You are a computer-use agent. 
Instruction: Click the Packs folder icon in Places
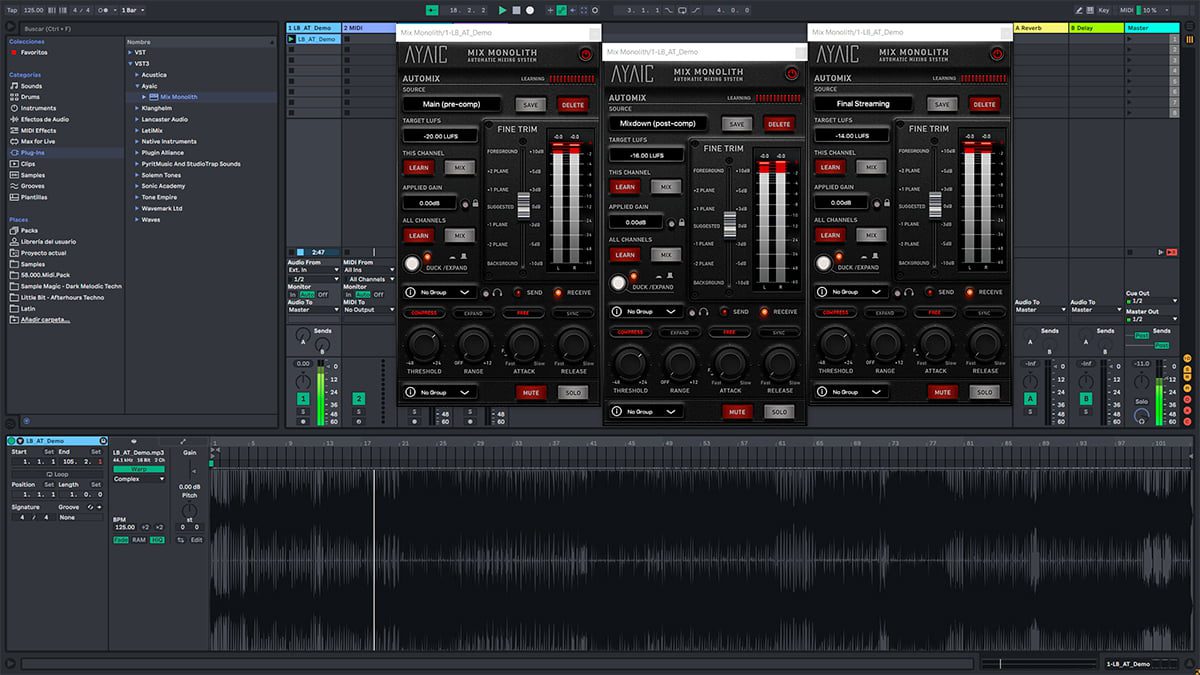click(x=13, y=230)
